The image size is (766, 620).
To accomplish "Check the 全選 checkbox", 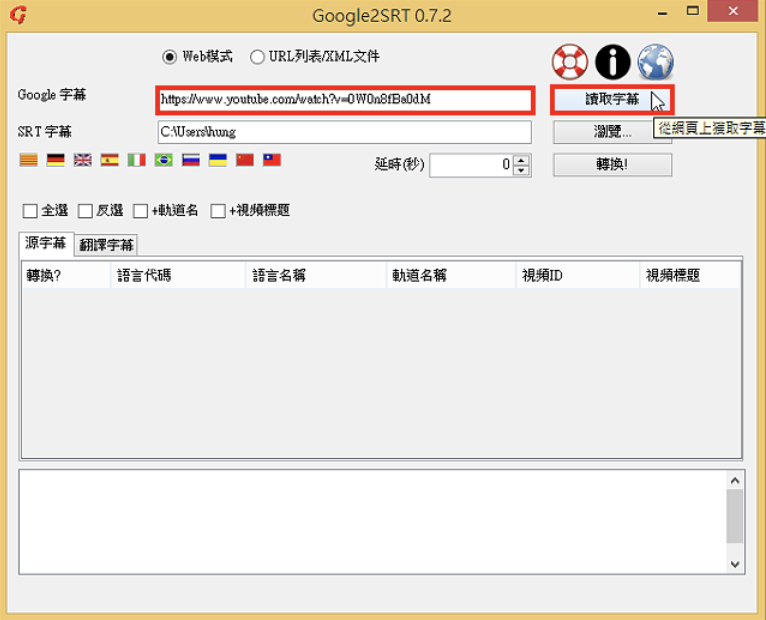I will click(x=30, y=211).
